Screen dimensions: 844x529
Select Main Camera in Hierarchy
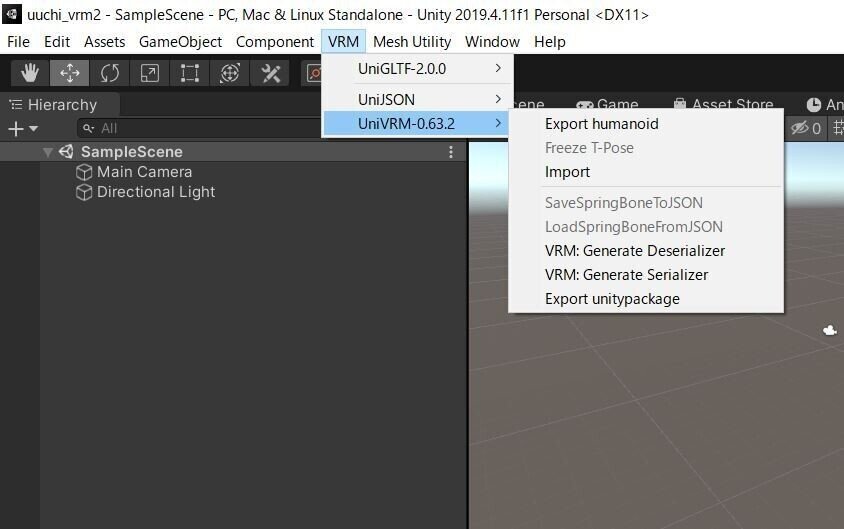[x=144, y=172]
